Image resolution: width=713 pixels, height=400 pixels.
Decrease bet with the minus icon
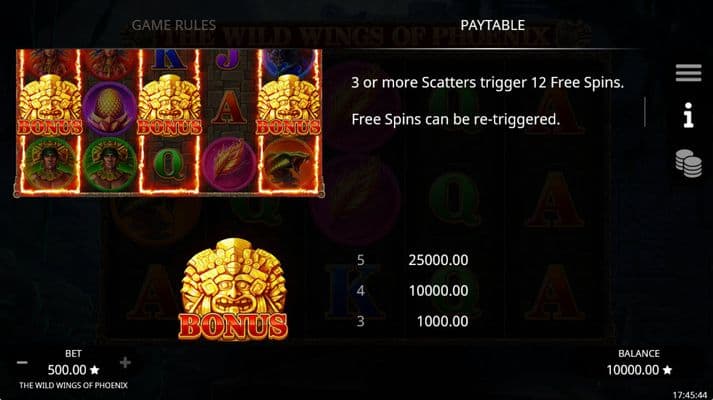tap(22, 362)
